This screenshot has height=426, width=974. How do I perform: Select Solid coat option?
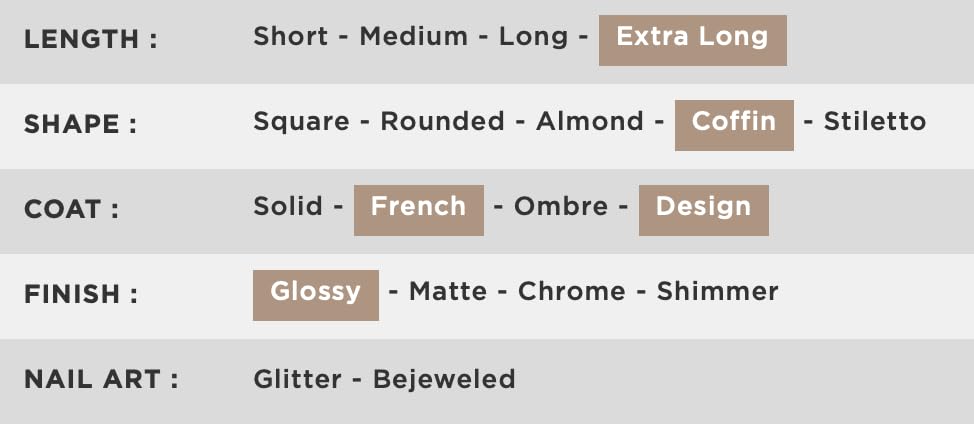(x=288, y=206)
